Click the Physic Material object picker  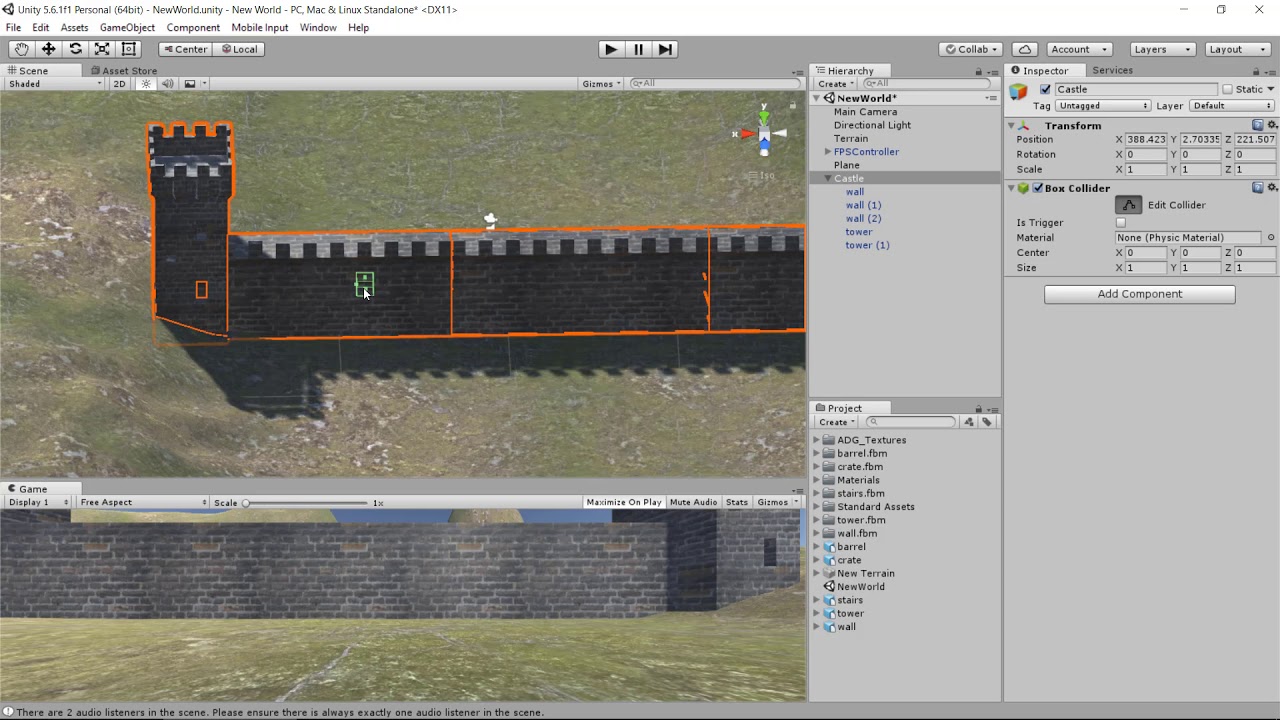tap(1271, 238)
